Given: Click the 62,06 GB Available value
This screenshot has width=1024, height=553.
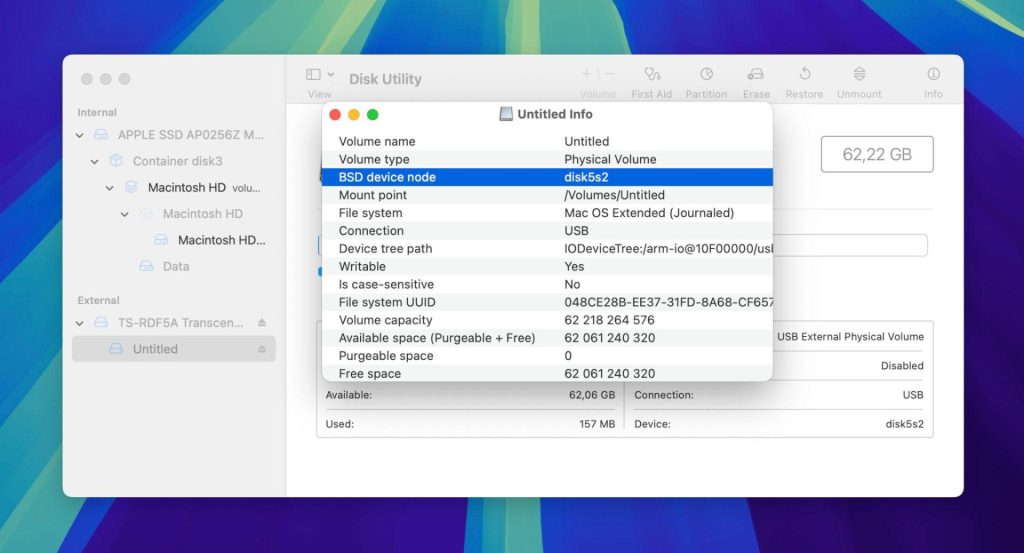Looking at the screenshot, I should tap(592, 395).
